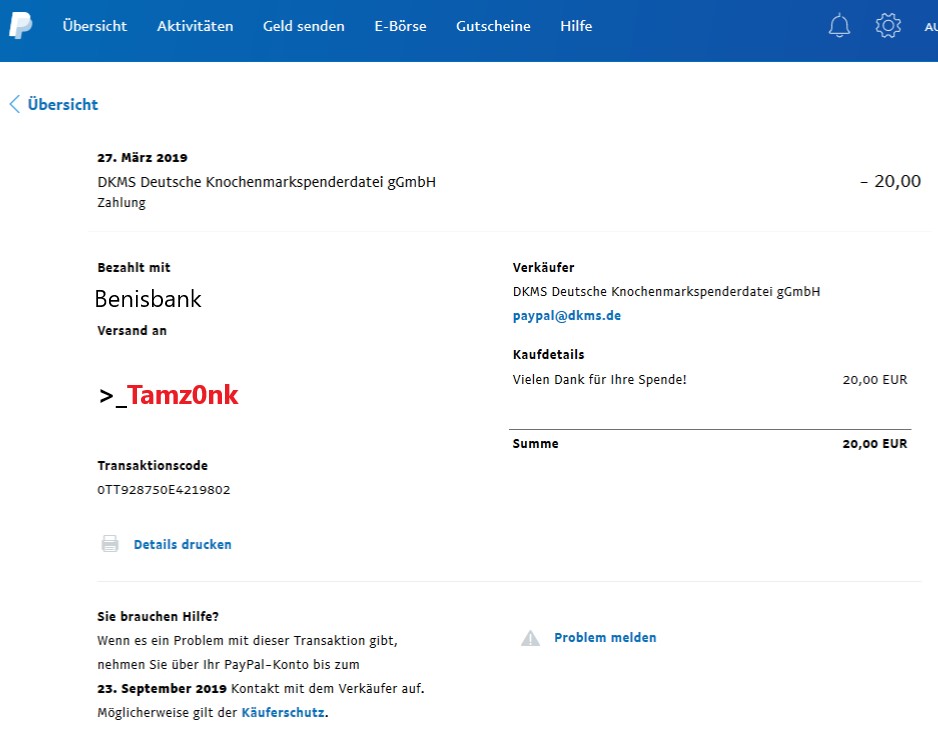Click the Versand an heading
The height and width of the screenshot is (736, 938).
(132, 330)
